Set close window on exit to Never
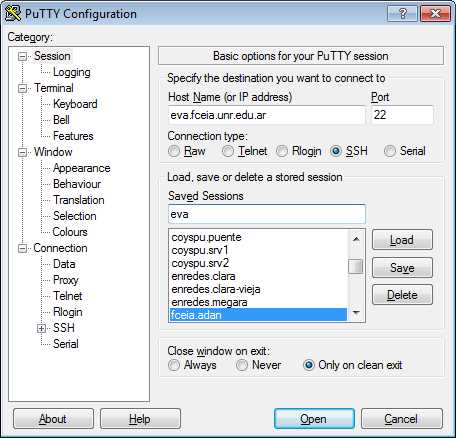This screenshot has width=456, height=438. (x=242, y=365)
